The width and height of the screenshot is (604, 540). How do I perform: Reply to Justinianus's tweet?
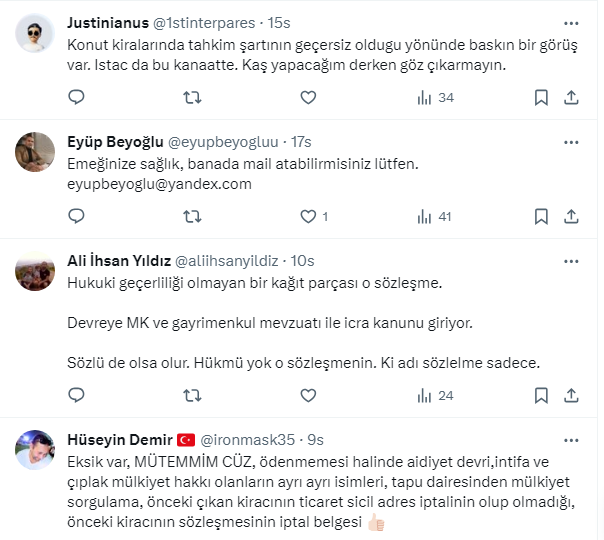tap(77, 97)
